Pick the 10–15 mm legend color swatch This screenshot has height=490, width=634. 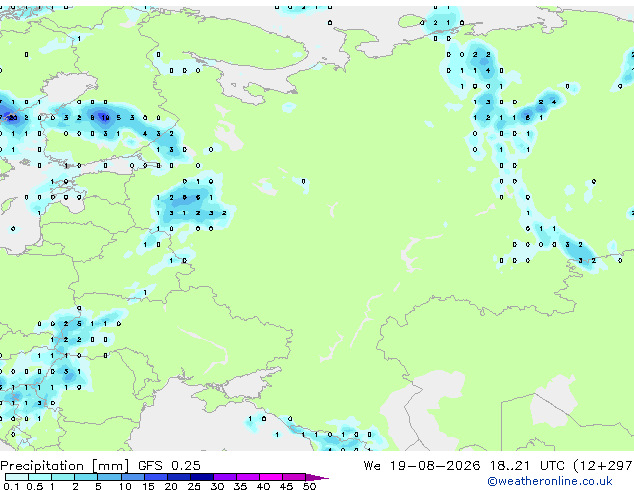pos(133,477)
